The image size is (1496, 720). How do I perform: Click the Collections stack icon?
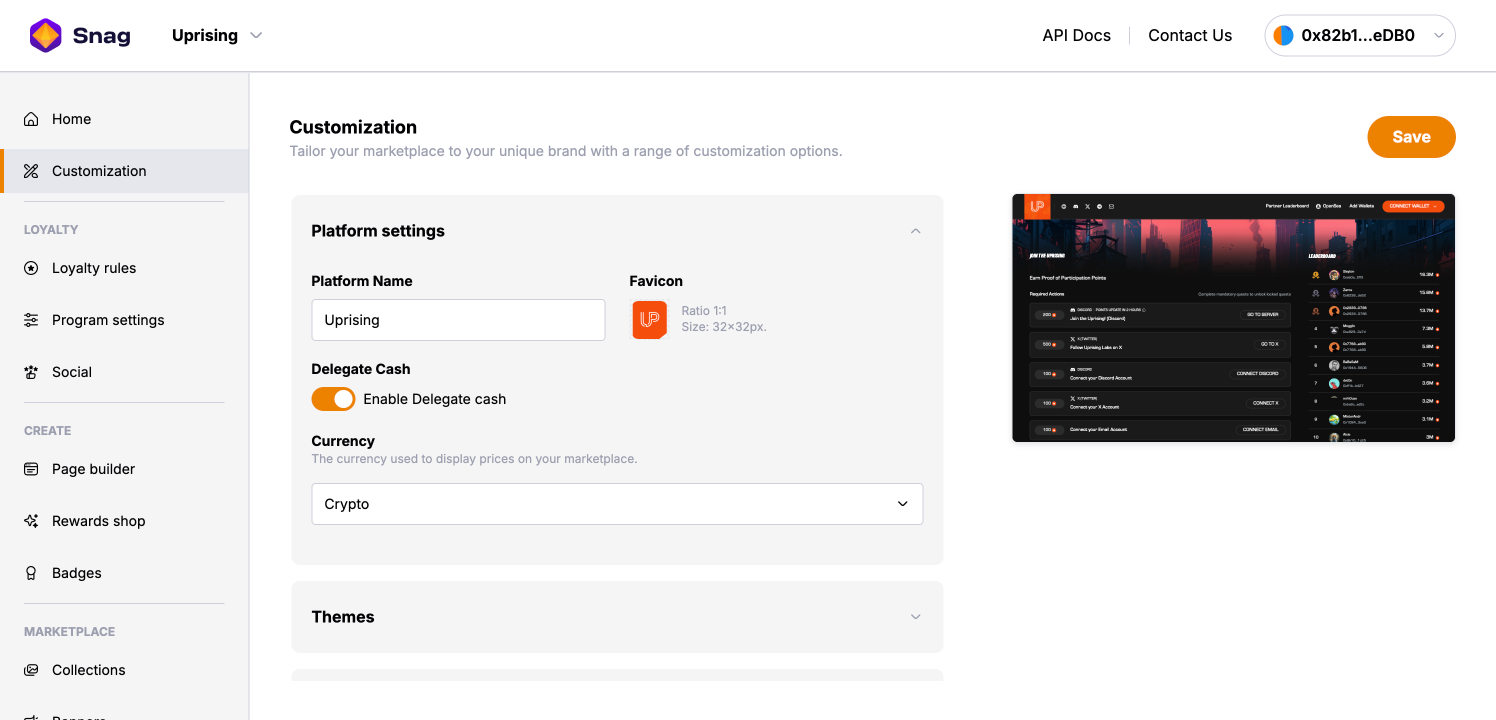tap(31, 670)
